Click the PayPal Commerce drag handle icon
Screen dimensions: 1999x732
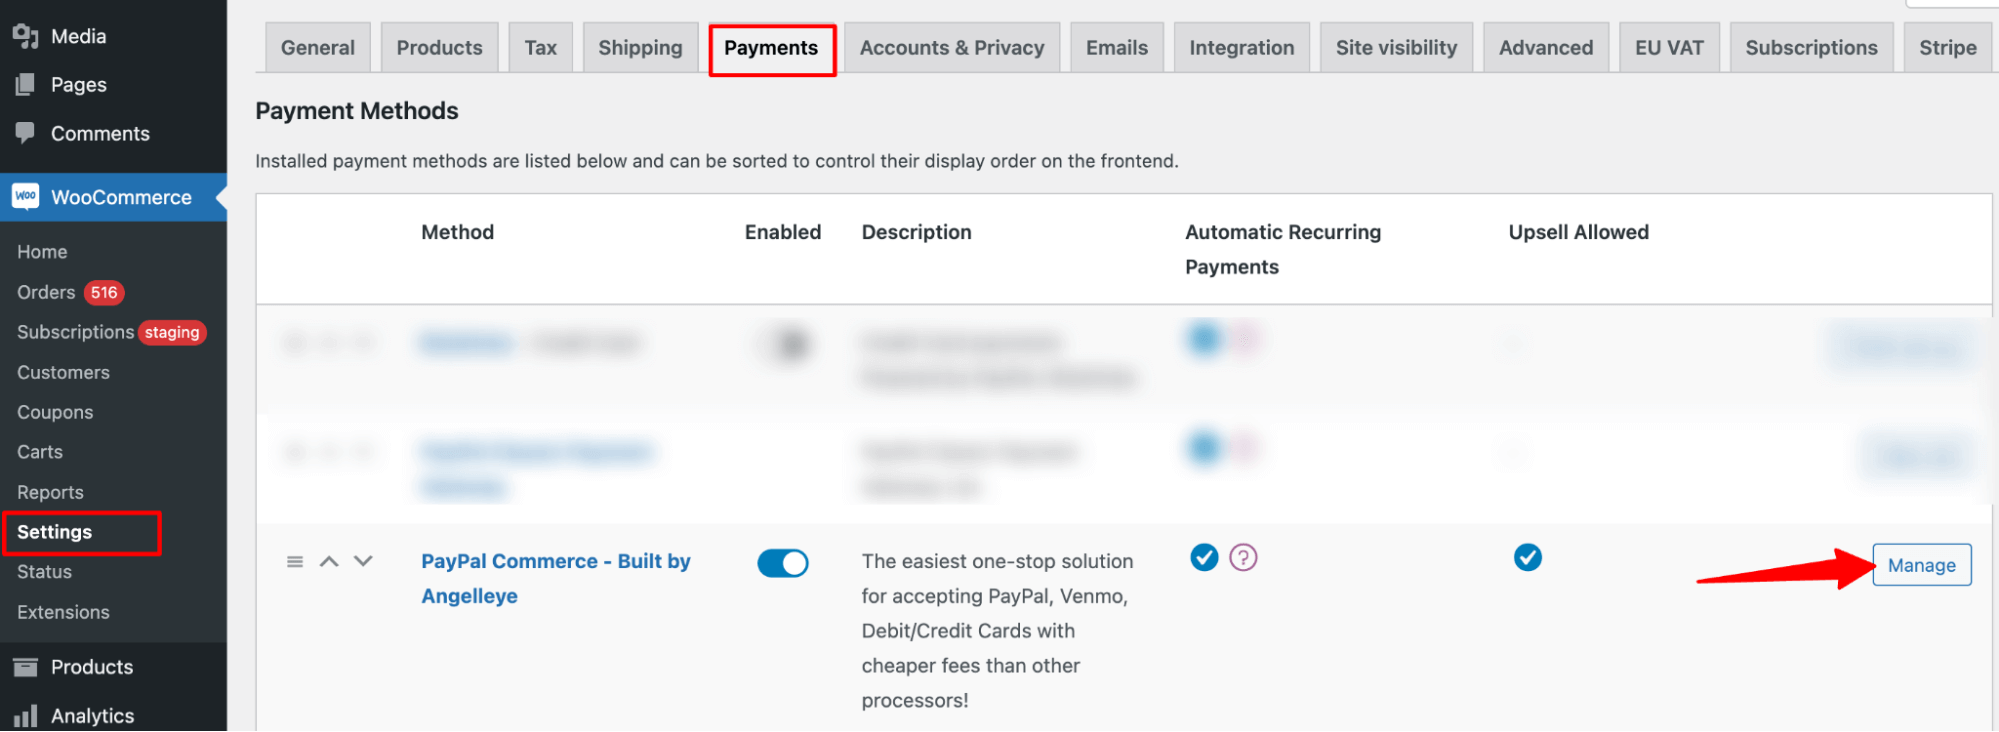[x=295, y=562]
